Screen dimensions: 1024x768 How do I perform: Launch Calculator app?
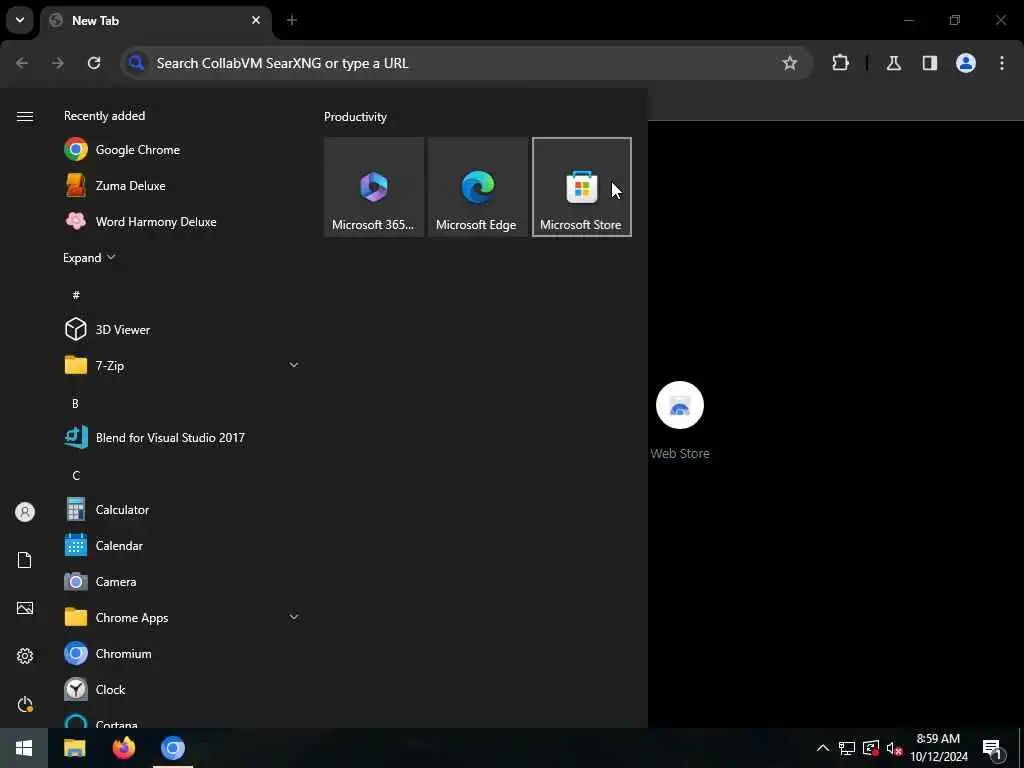point(183,509)
